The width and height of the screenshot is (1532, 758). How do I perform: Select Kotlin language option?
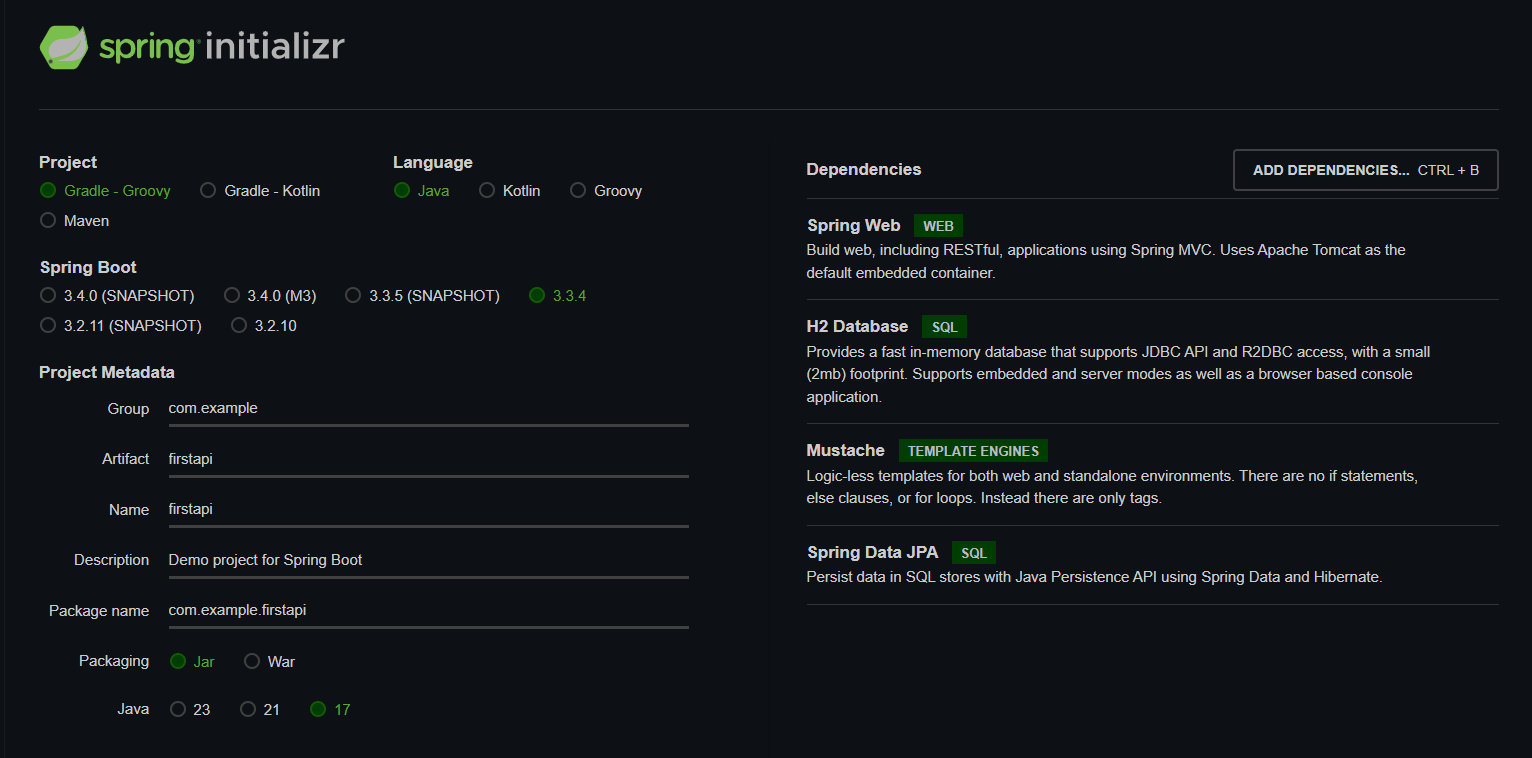pos(509,190)
